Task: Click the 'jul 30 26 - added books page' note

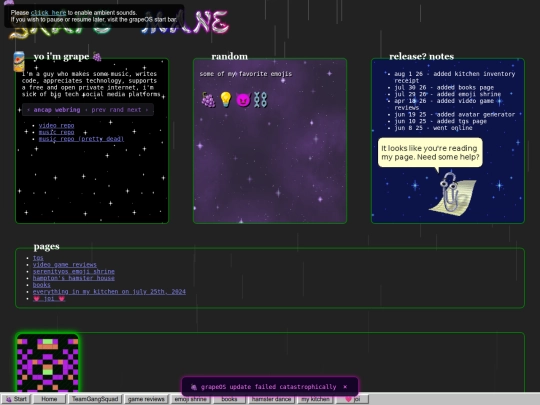Action: [x=444, y=87]
